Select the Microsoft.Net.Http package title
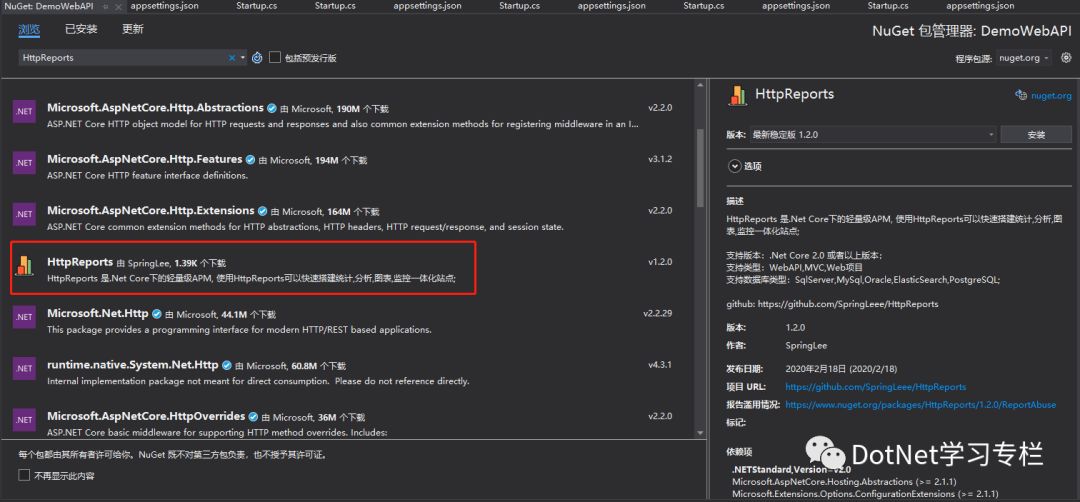The width and height of the screenshot is (1080, 502). tap(98, 313)
